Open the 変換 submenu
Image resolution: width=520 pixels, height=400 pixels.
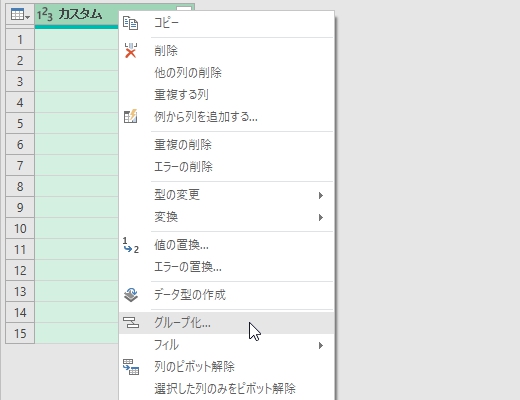click(x=226, y=217)
